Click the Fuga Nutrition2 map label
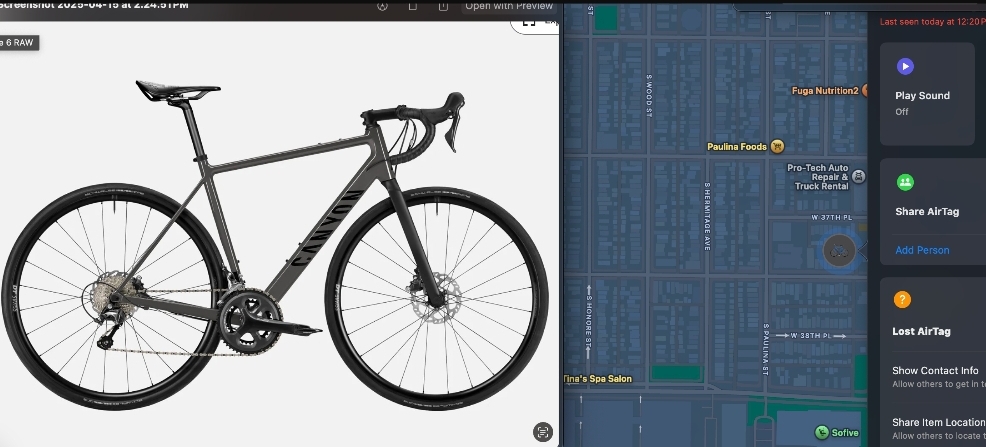Screen dimensions: 986x447 coord(824,91)
